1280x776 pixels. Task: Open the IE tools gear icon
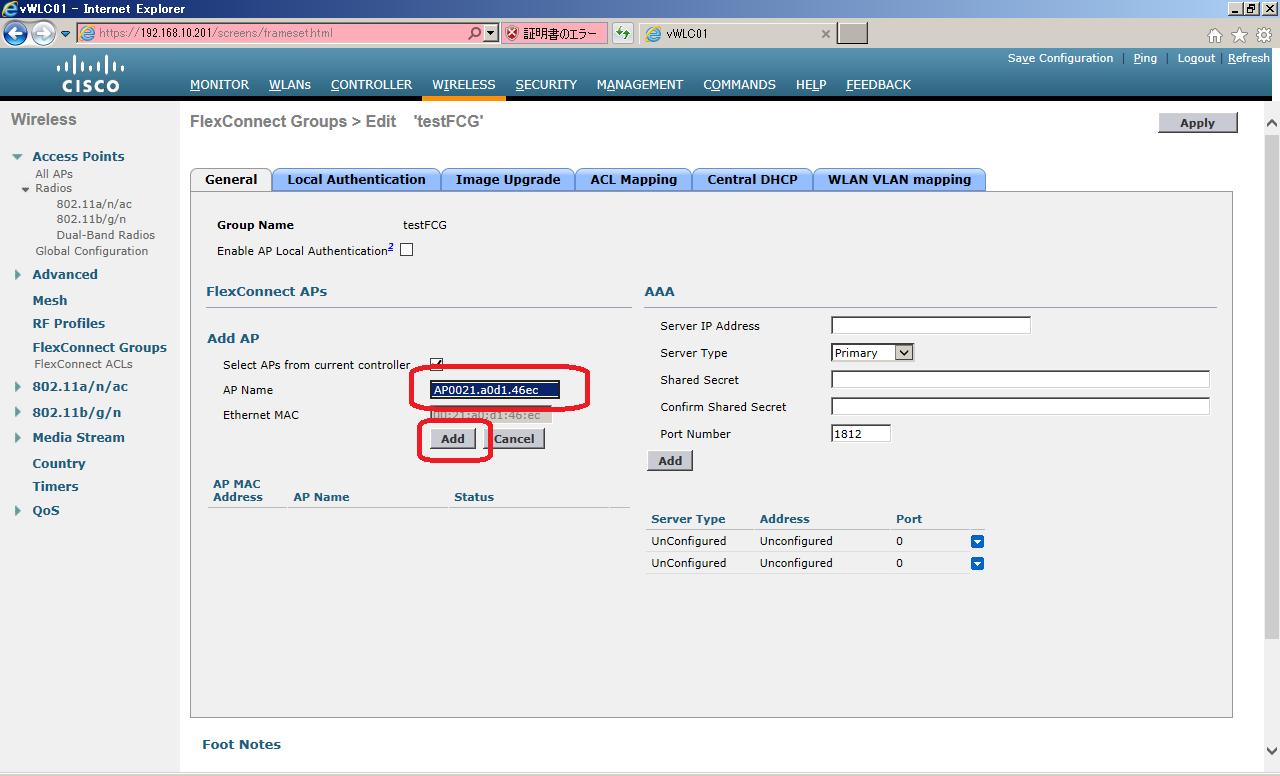tap(1263, 35)
